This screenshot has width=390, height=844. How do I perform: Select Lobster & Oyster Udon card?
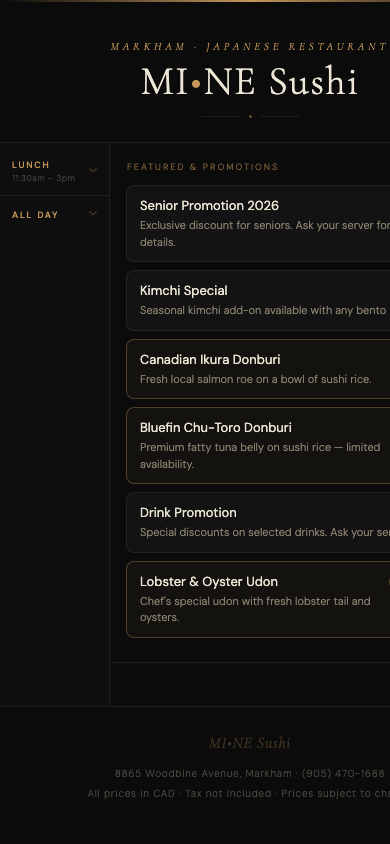[x=258, y=599]
